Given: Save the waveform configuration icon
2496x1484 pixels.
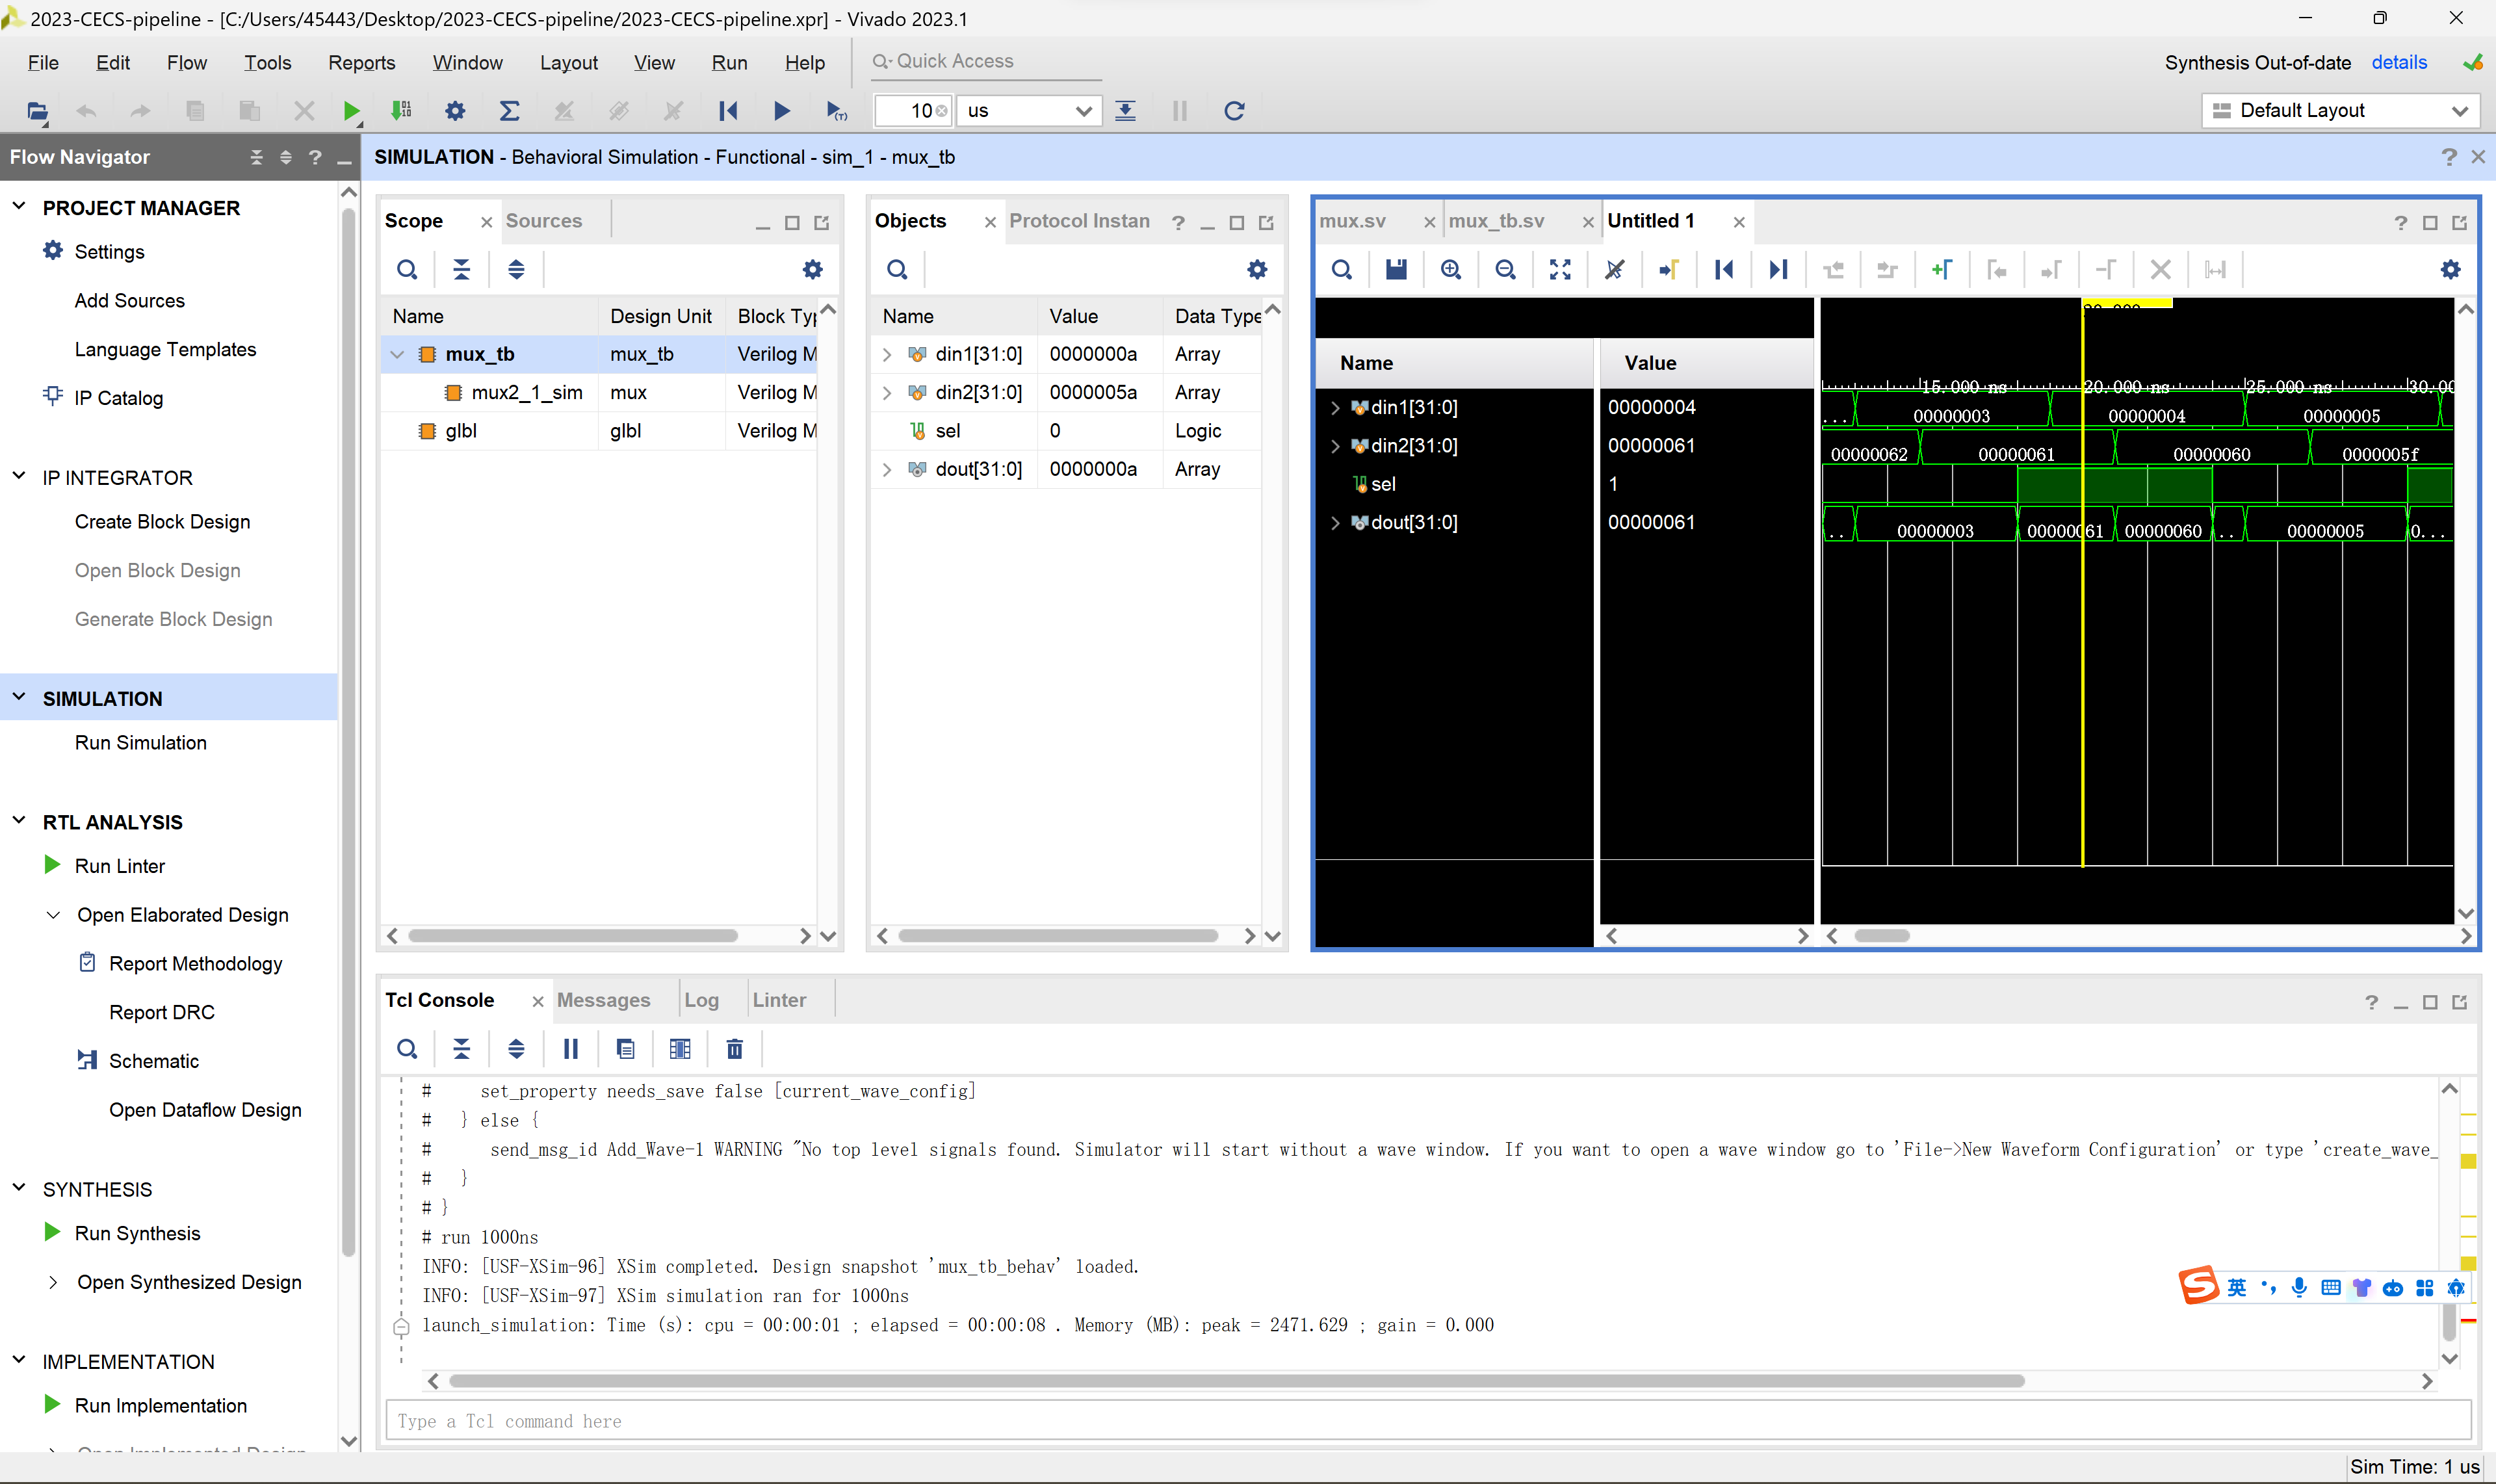Looking at the screenshot, I should coord(1396,269).
